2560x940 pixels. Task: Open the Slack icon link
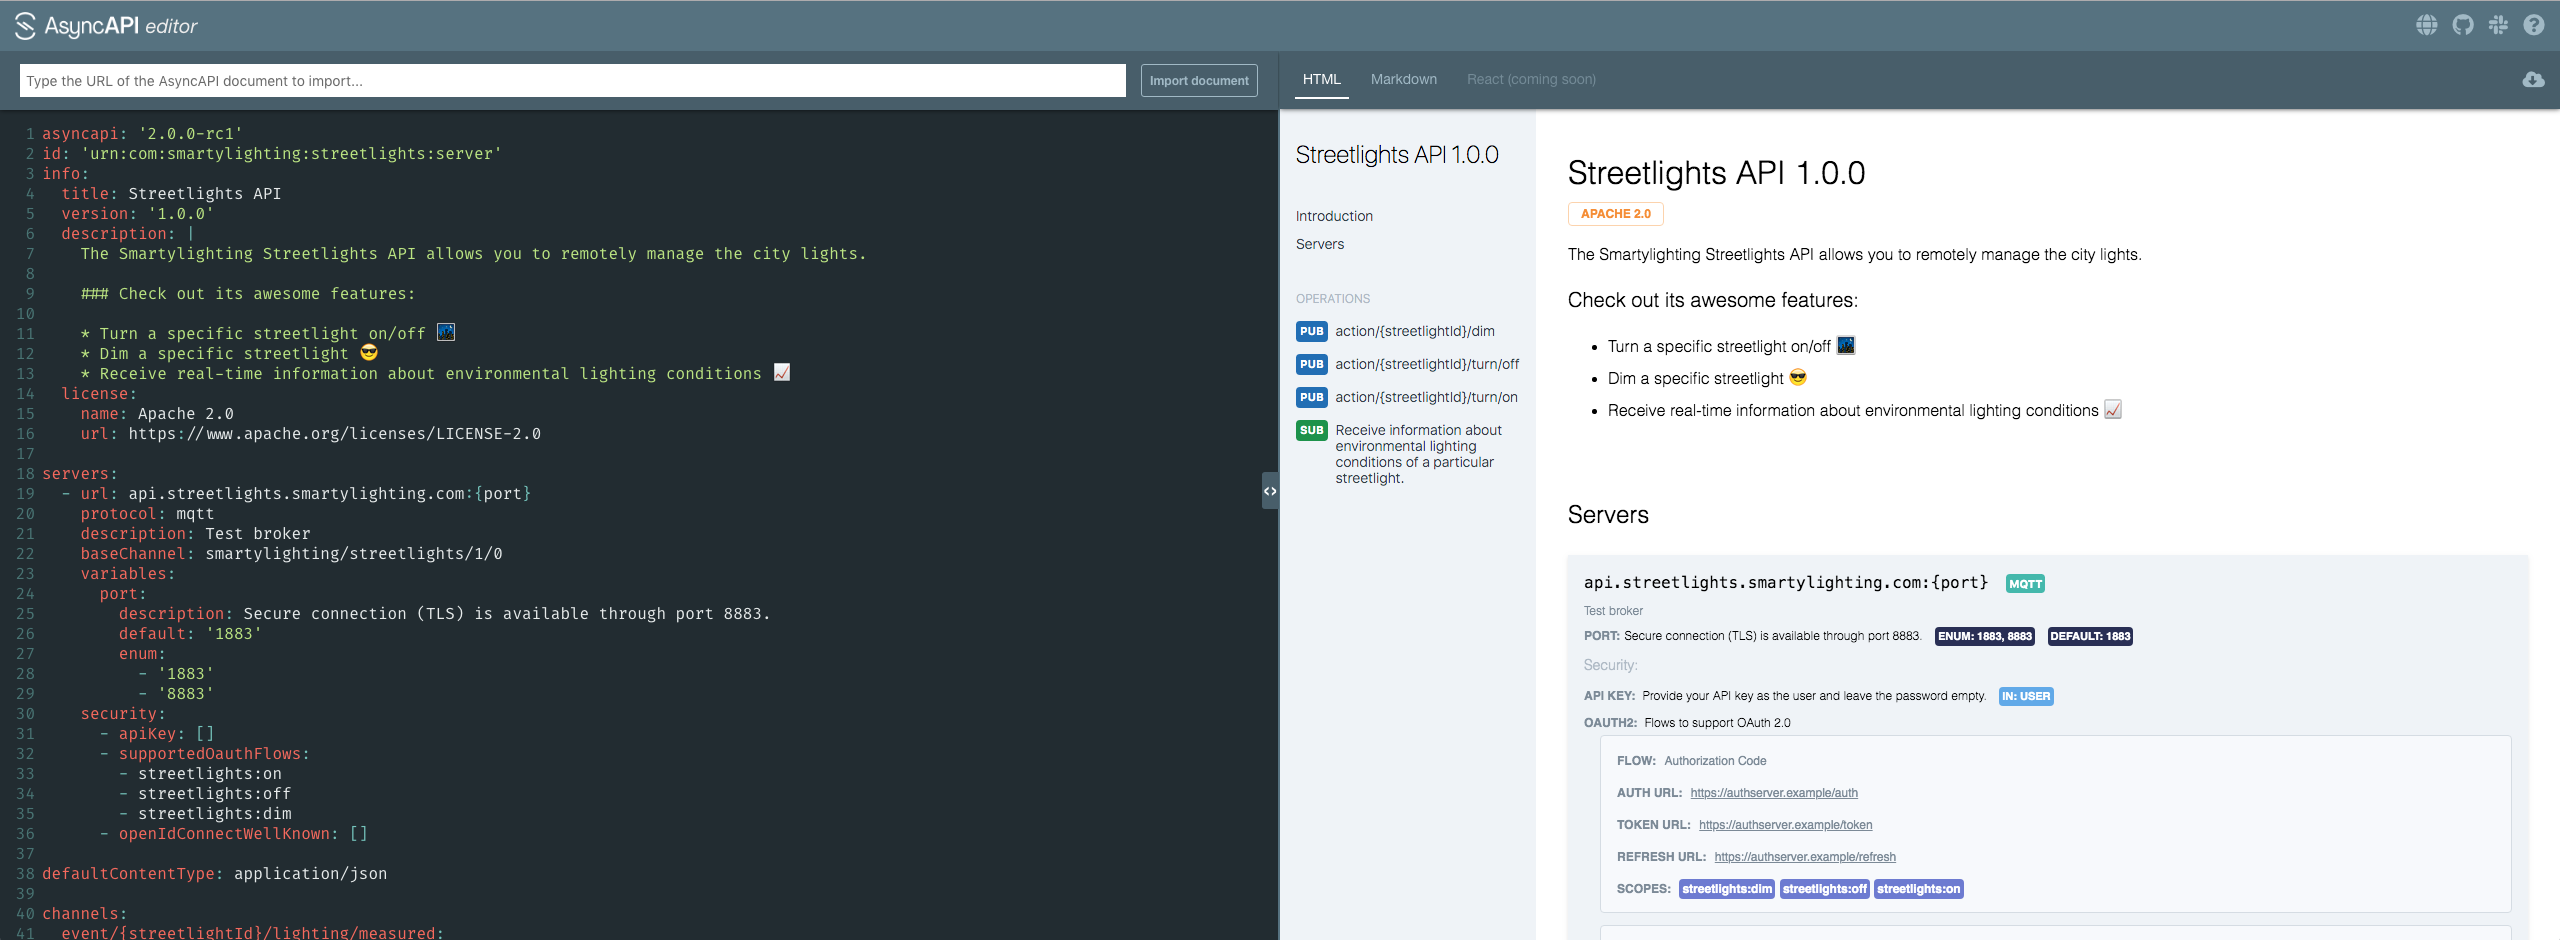click(2498, 25)
